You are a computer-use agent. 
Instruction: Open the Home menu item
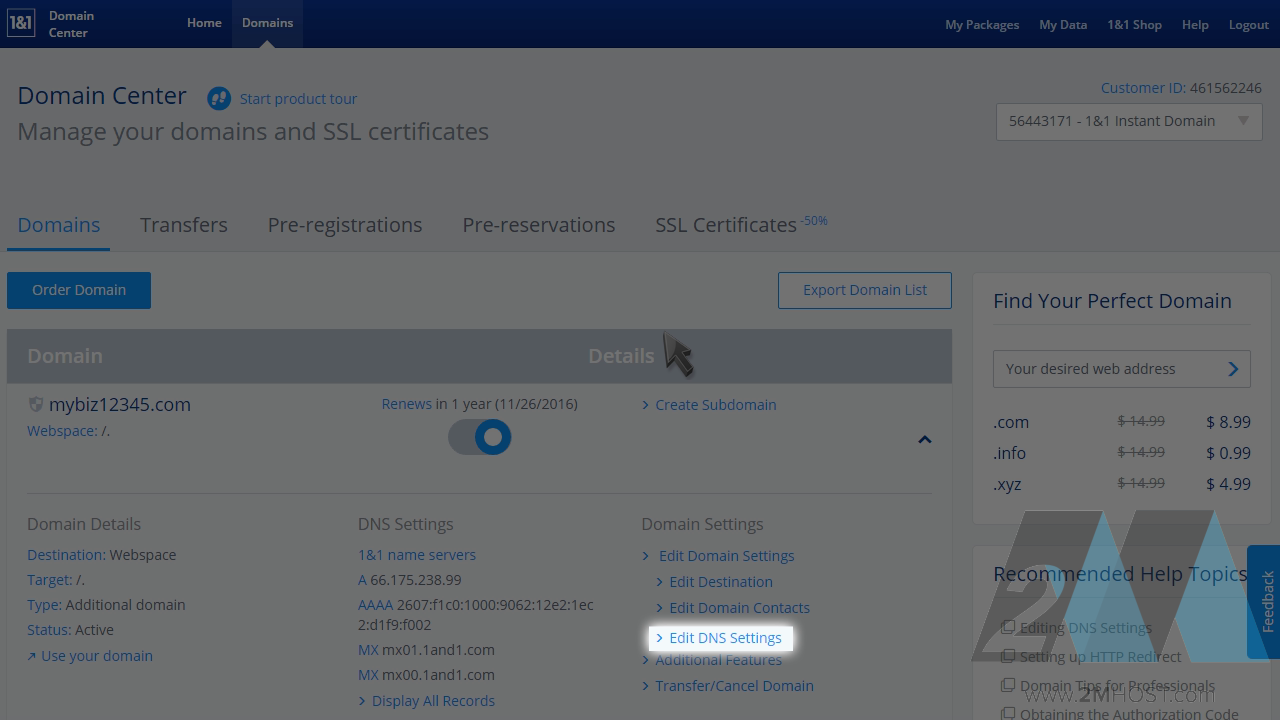pos(204,23)
